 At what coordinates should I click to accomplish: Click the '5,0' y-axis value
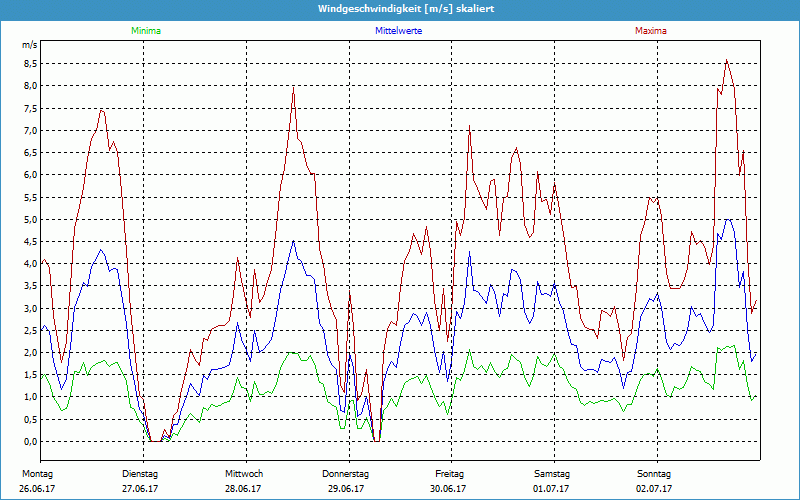pos(30,219)
